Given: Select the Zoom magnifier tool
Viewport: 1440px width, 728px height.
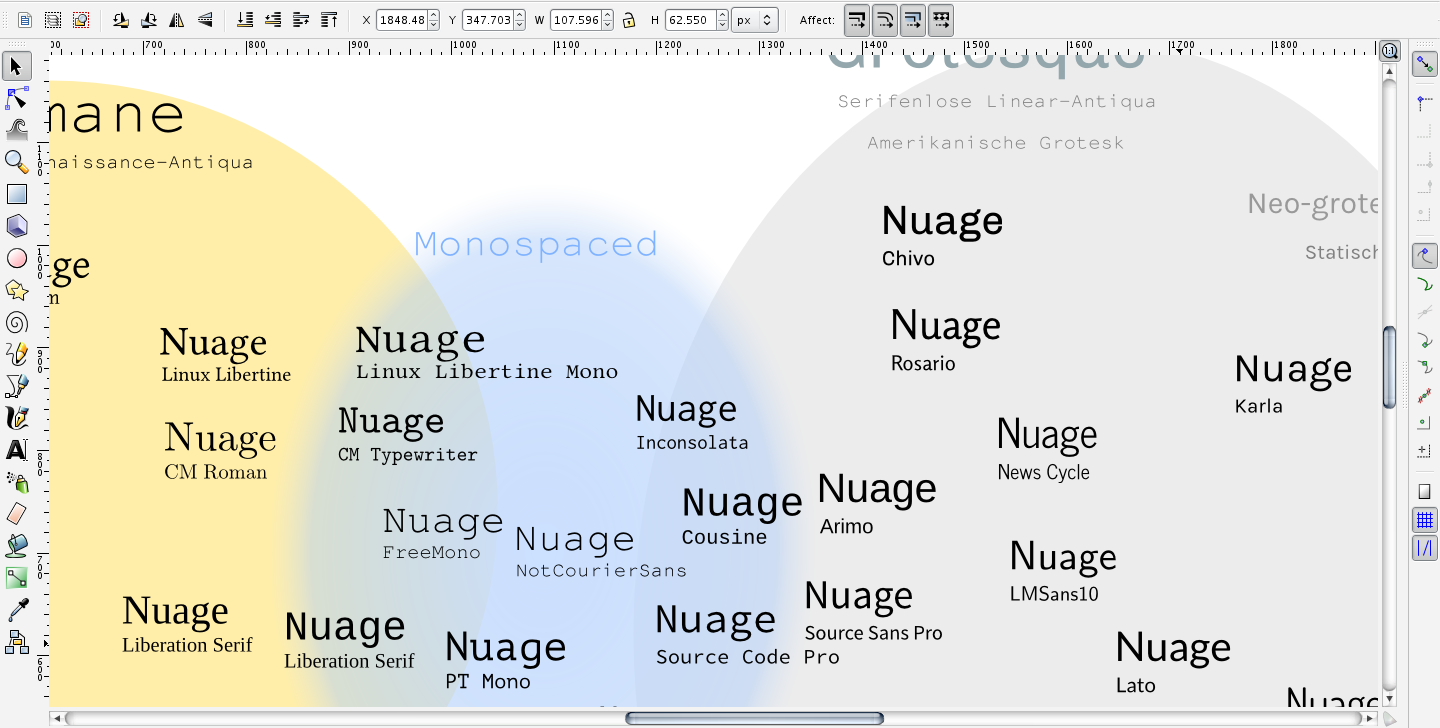Looking at the screenshot, I should tap(16, 161).
